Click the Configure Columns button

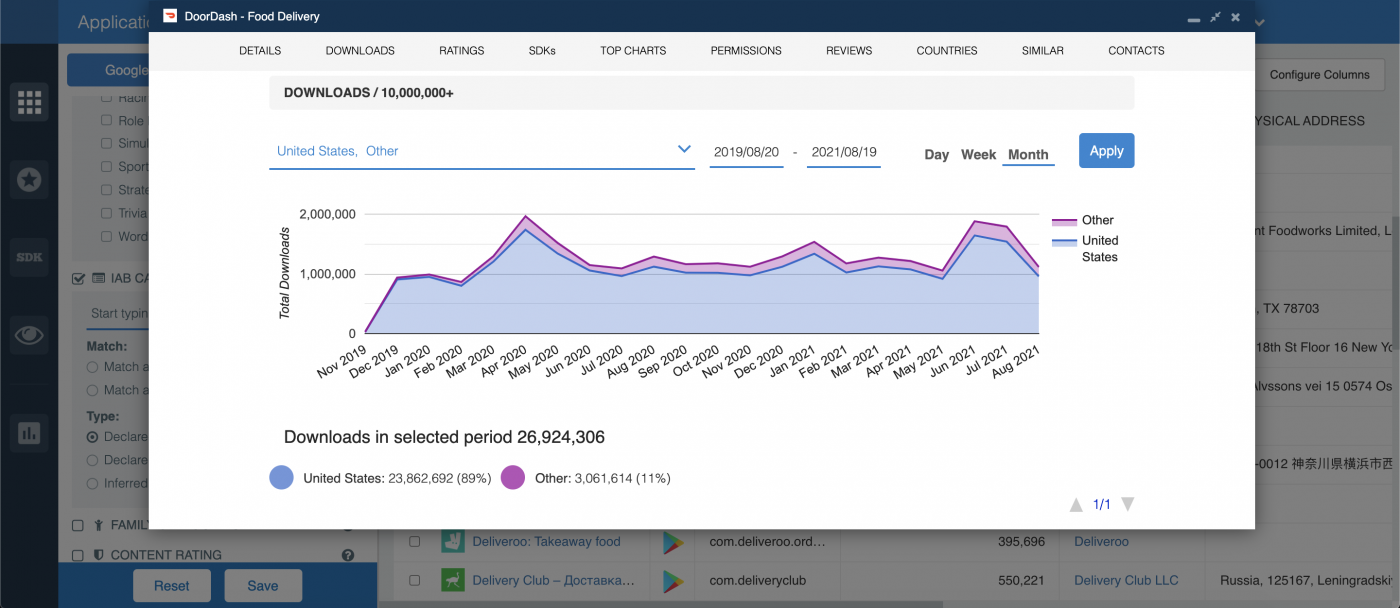tap(1320, 75)
